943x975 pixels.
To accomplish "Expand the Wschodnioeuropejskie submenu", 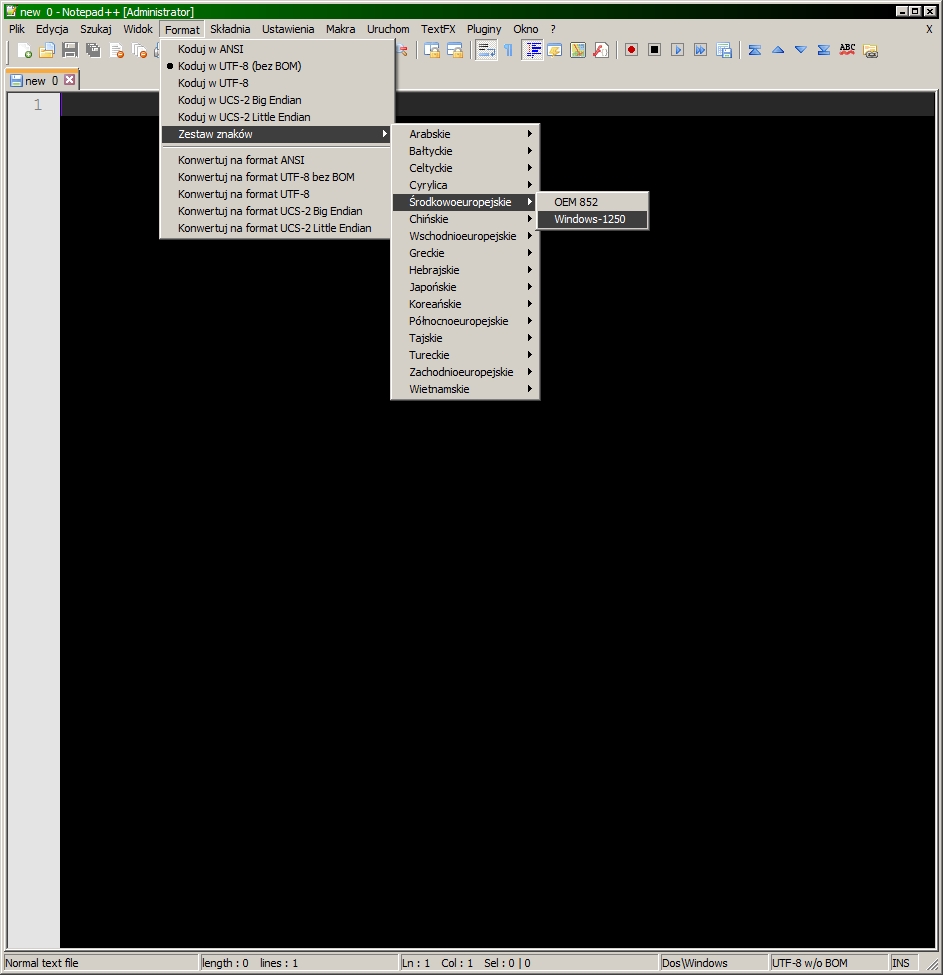I will (465, 236).
